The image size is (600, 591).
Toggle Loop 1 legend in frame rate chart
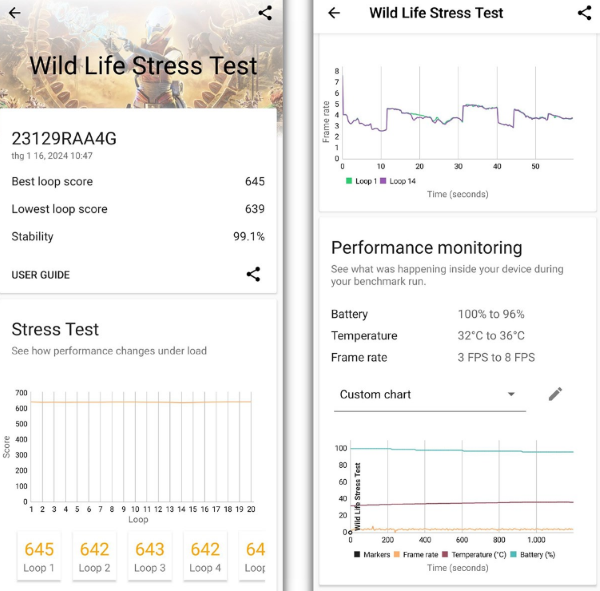(363, 181)
